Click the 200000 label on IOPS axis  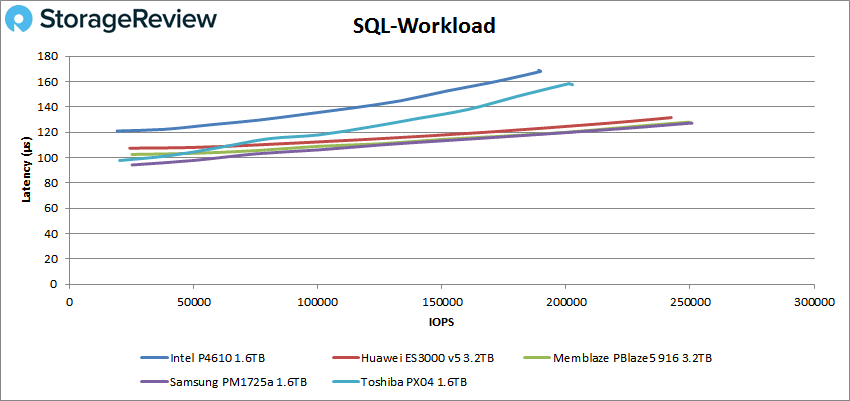[x=565, y=301]
